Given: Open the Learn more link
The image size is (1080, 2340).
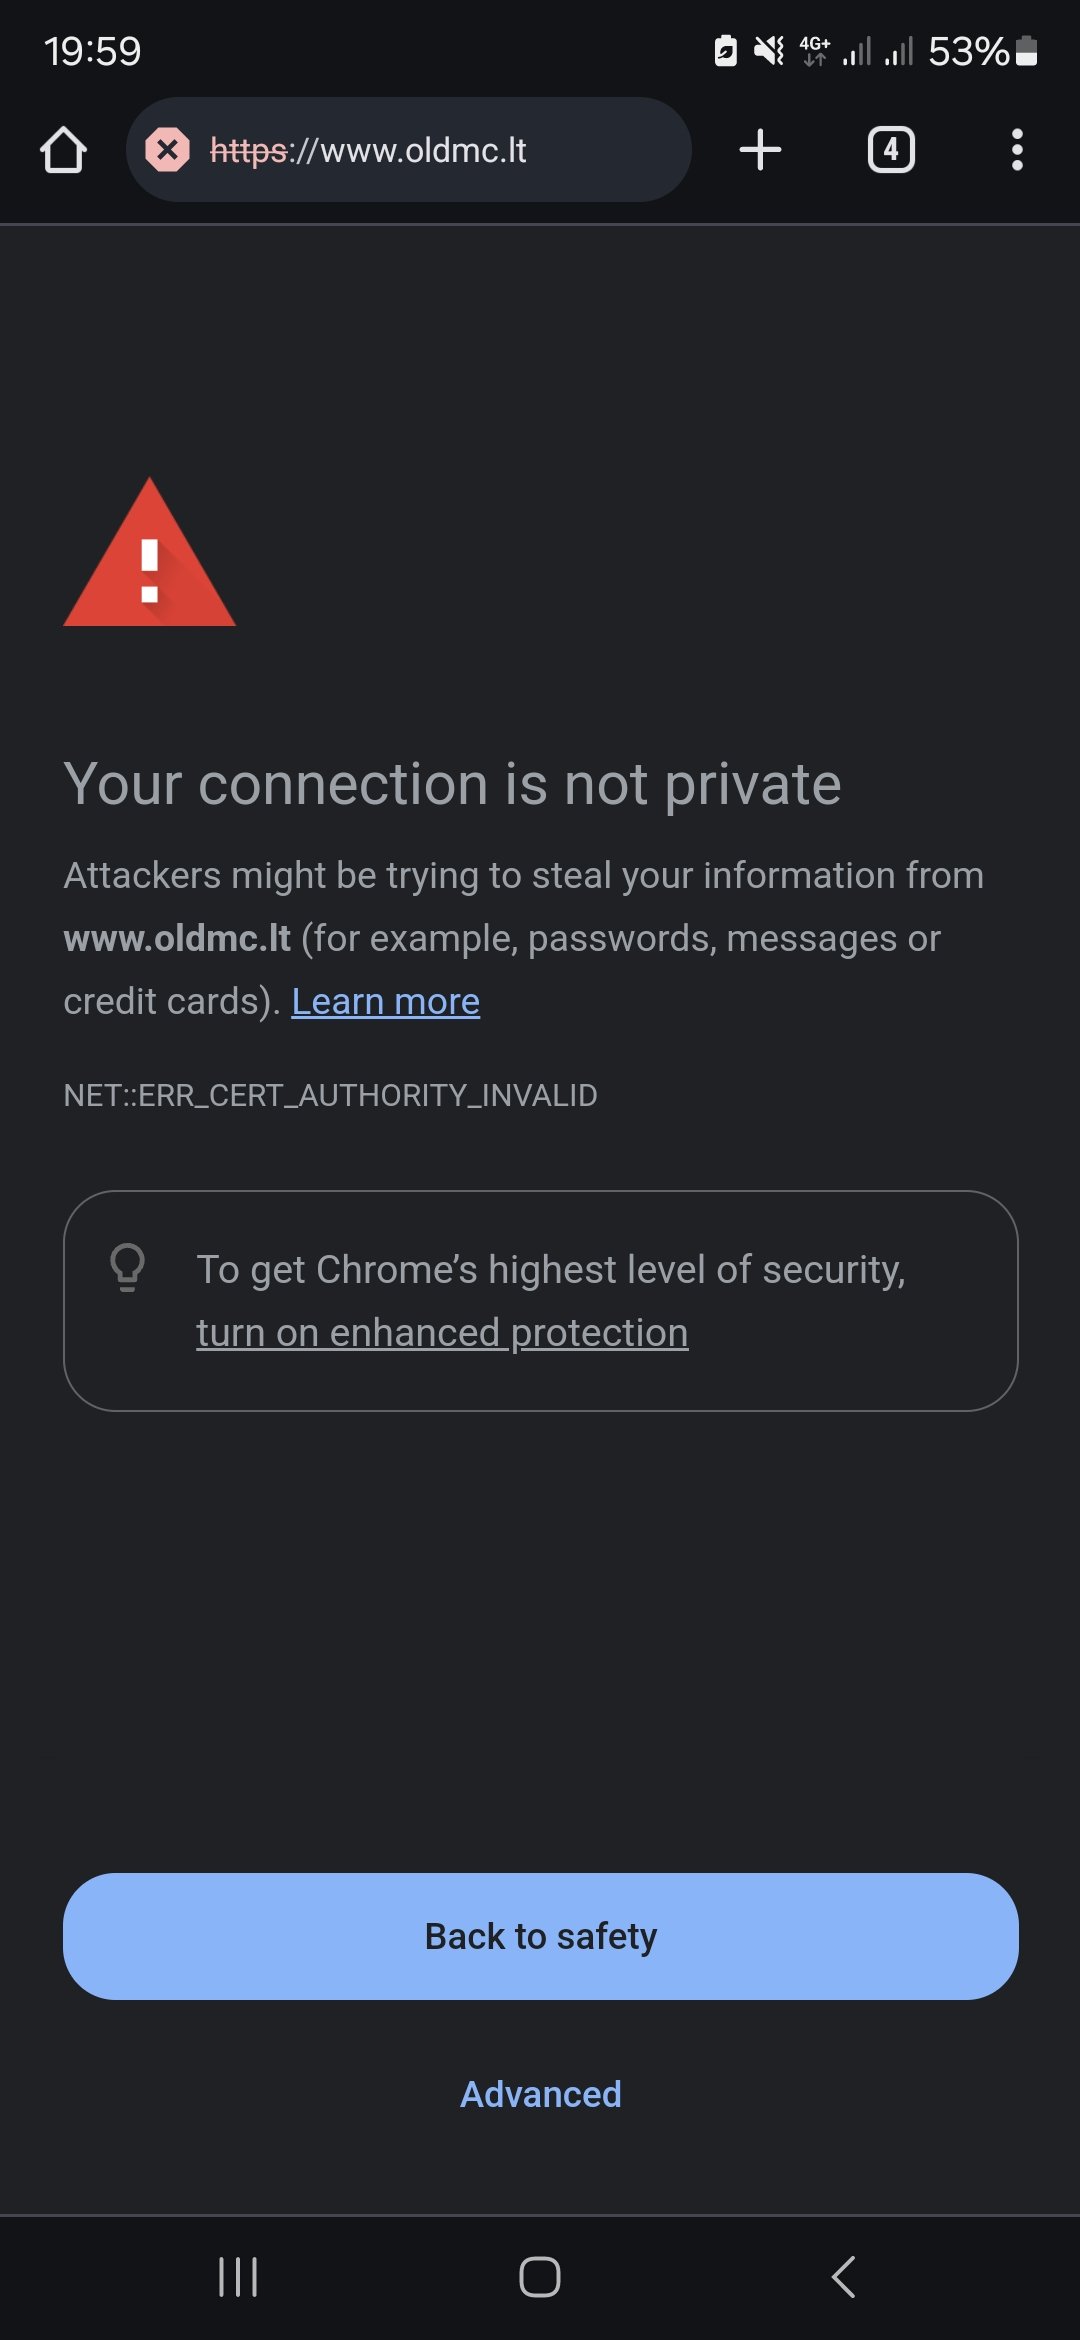Looking at the screenshot, I should 386,1001.
